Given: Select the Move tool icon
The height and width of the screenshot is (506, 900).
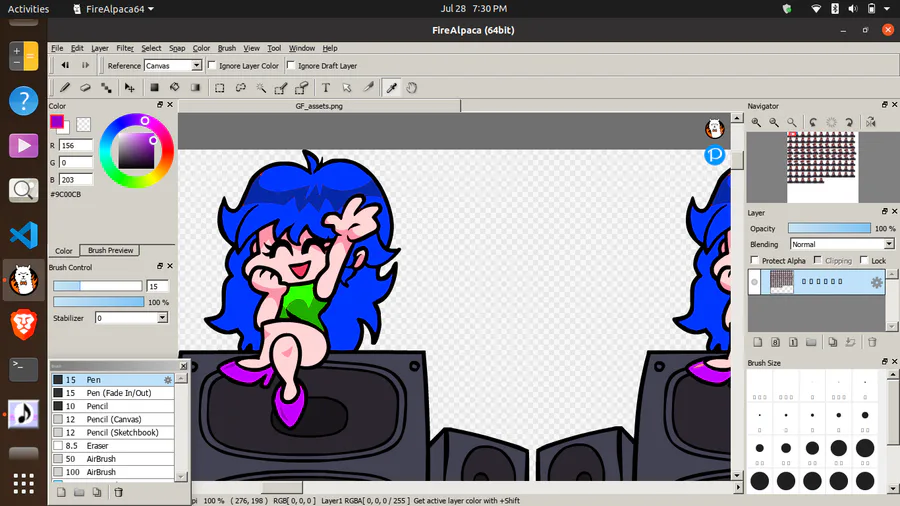Looking at the screenshot, I should pos(130,88).
